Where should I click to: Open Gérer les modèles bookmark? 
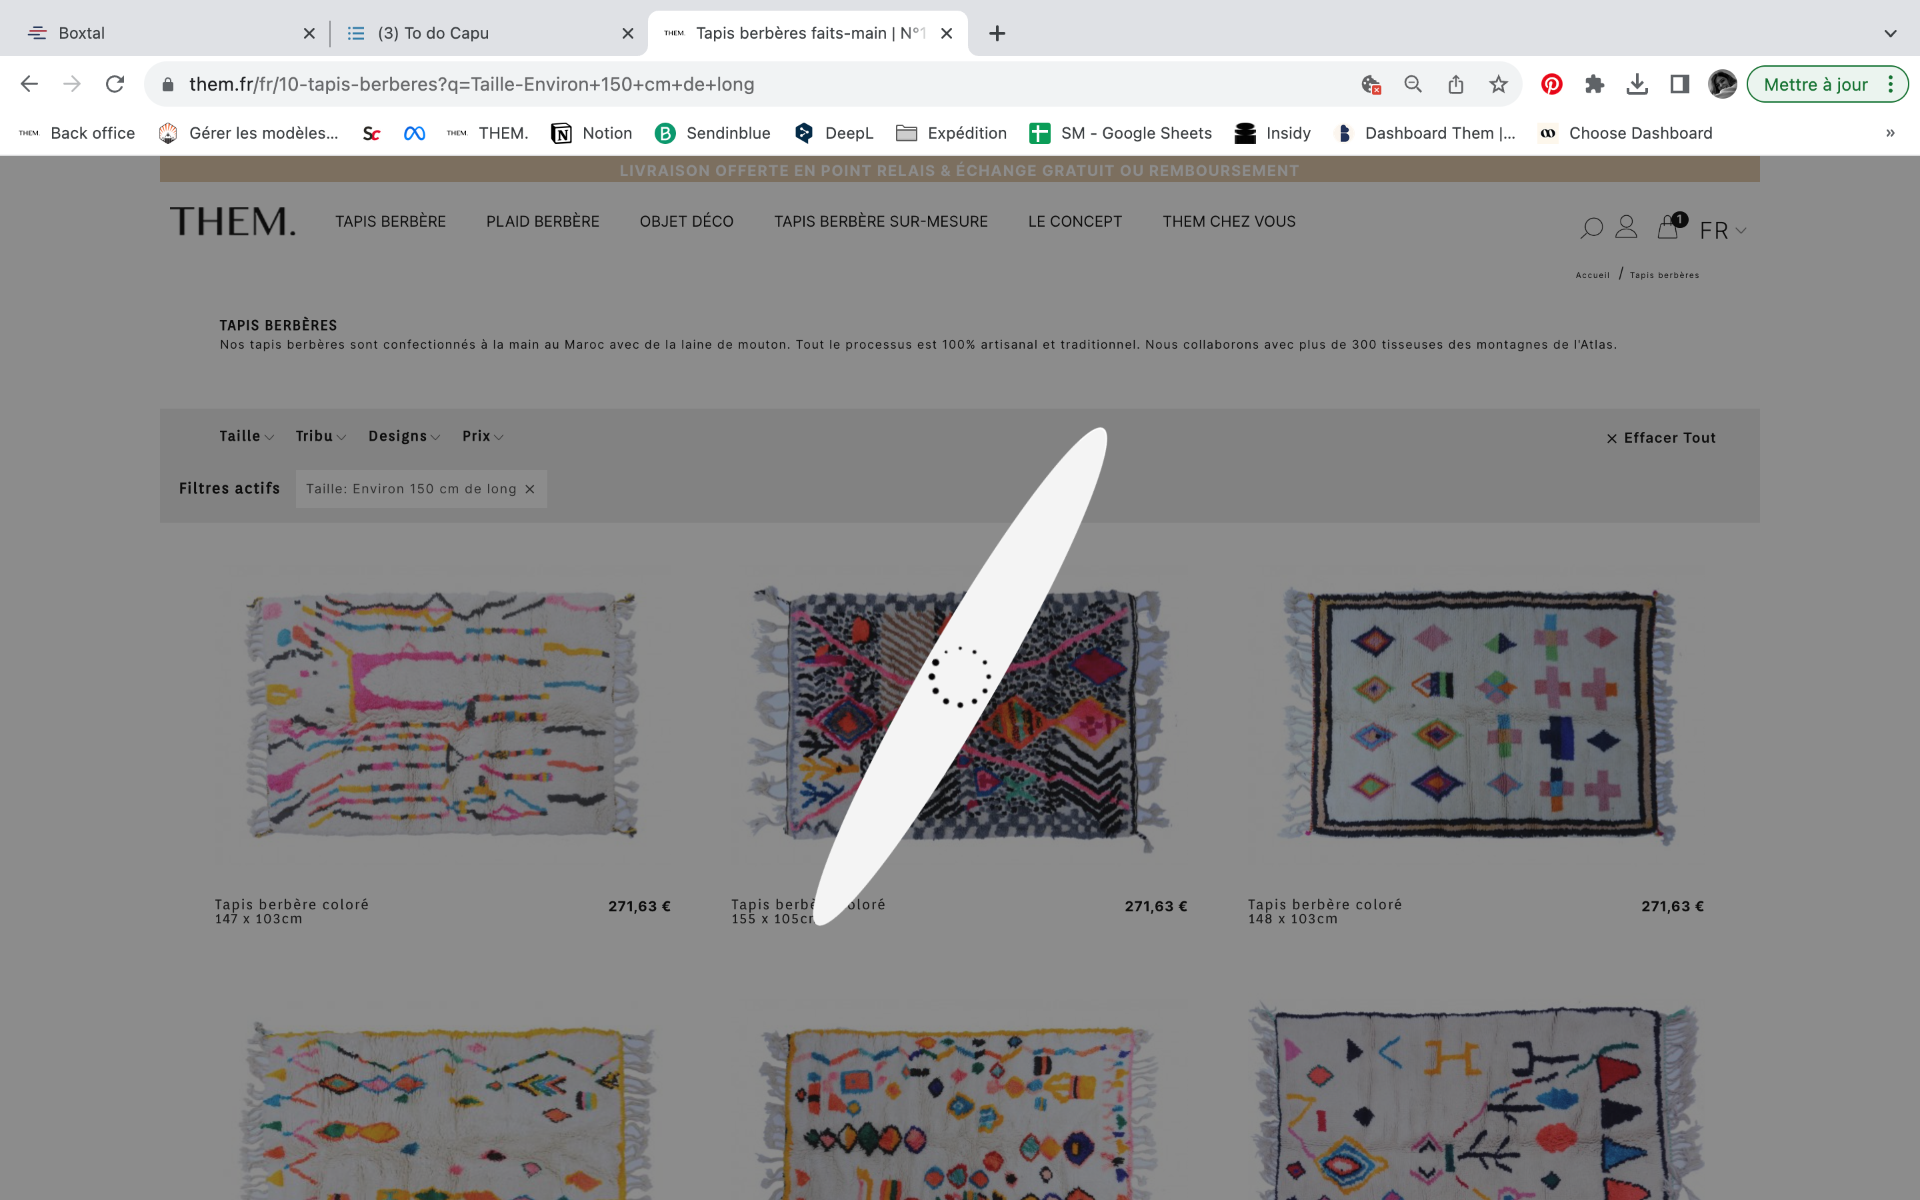click(248, 133)
